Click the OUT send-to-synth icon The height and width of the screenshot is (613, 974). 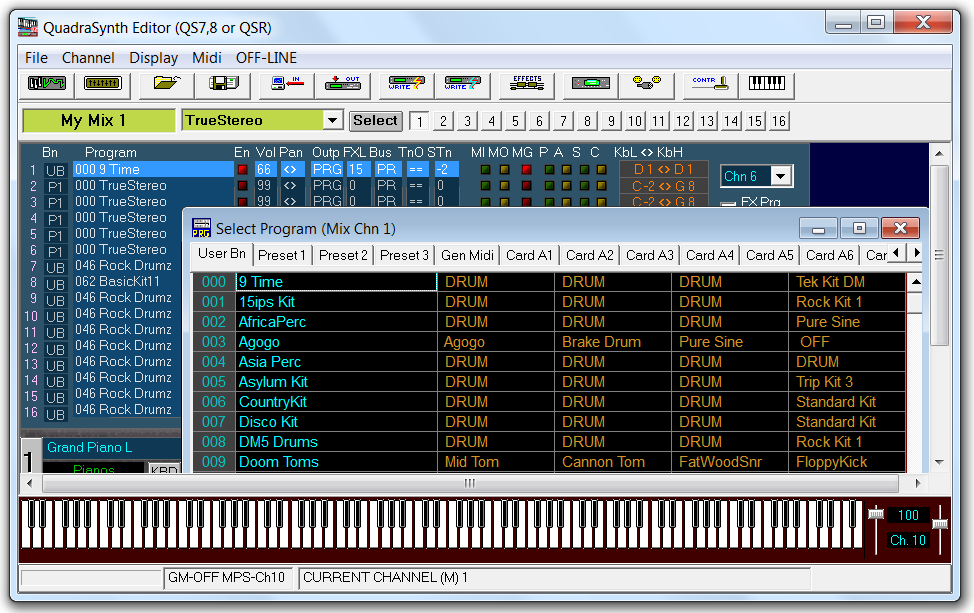pyautogui.click(x=341, y=85)
